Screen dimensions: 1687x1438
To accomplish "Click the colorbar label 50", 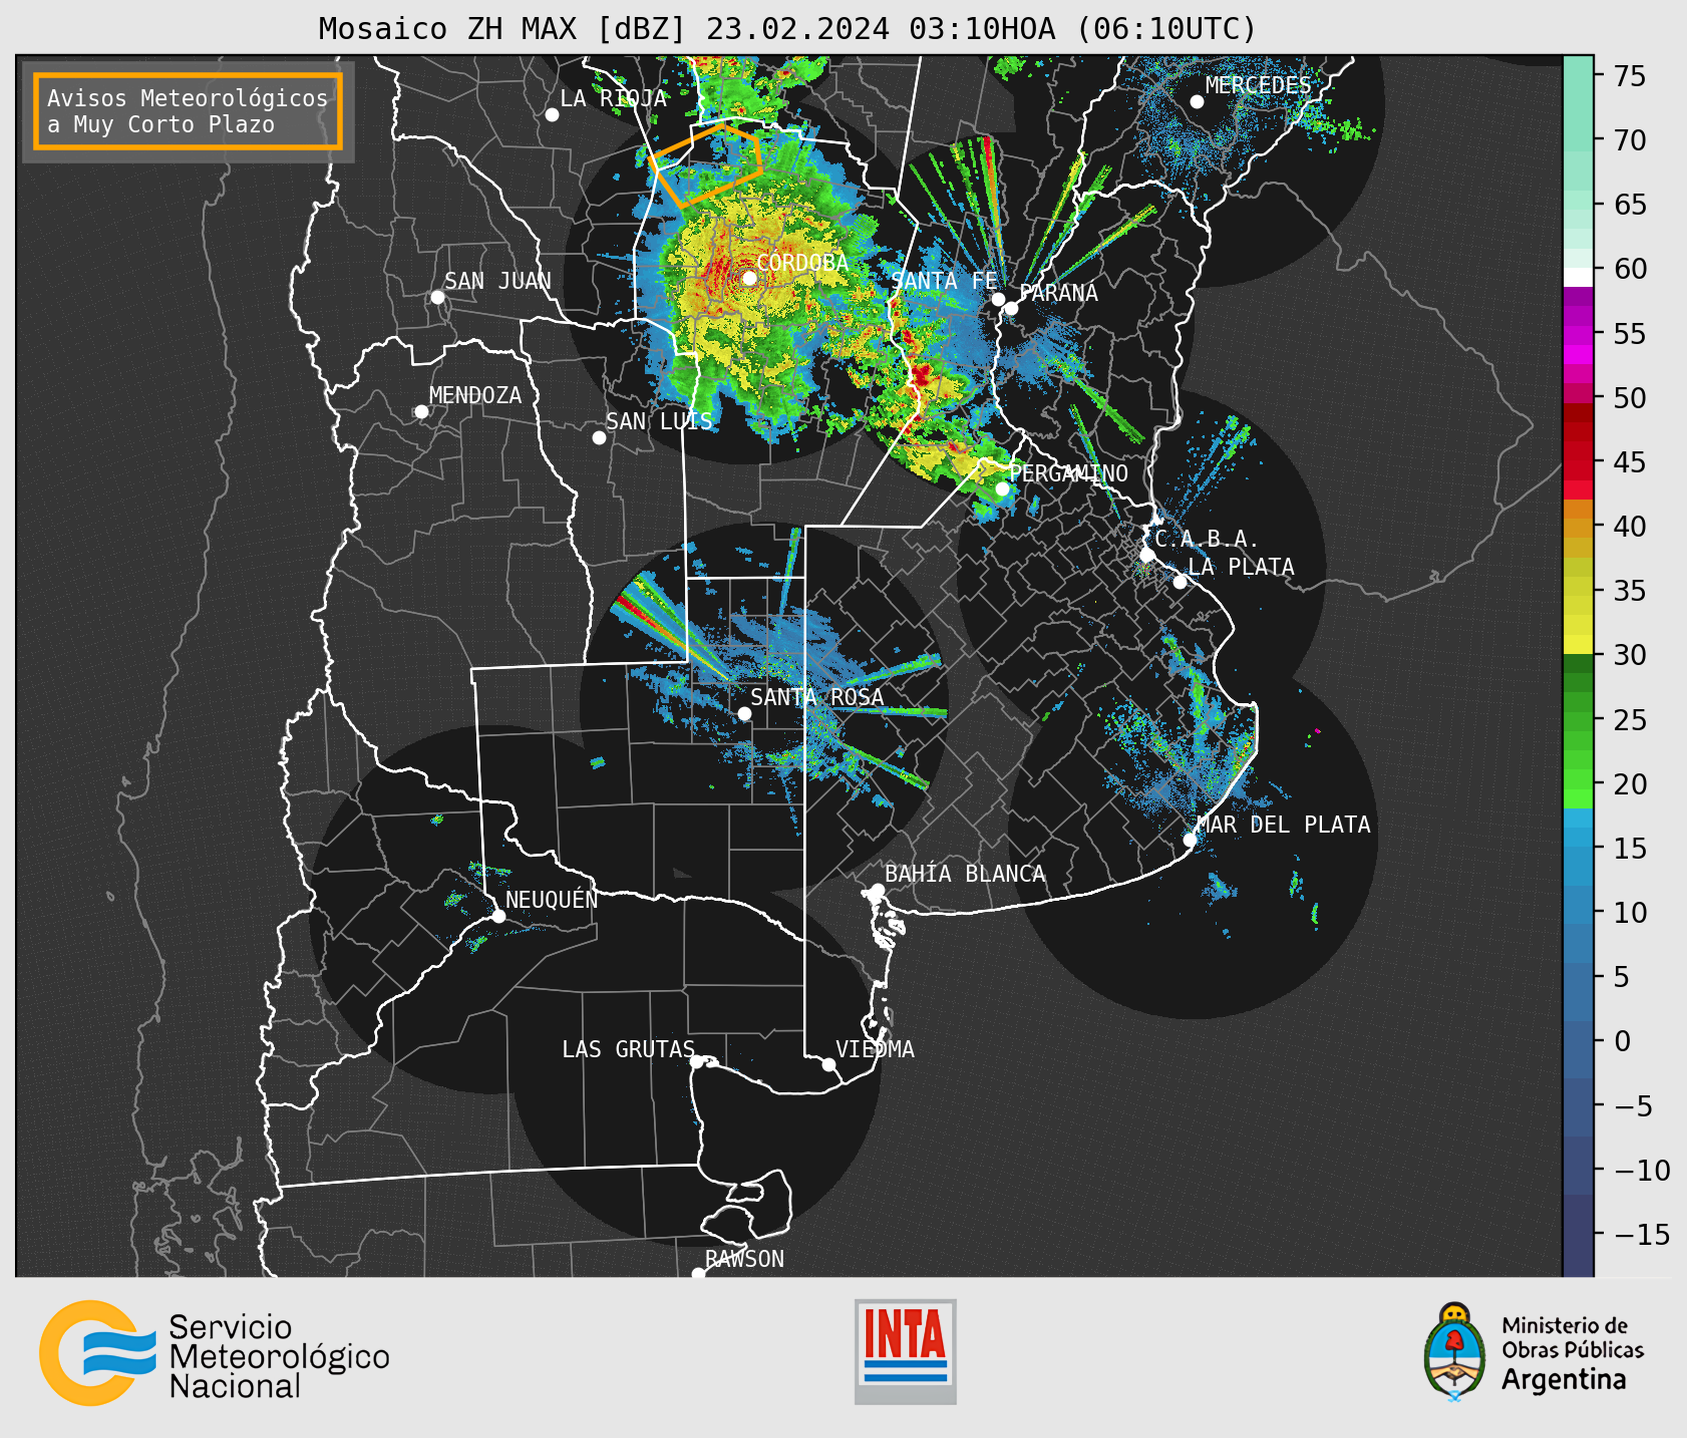I will click(x=1629, y=398).
